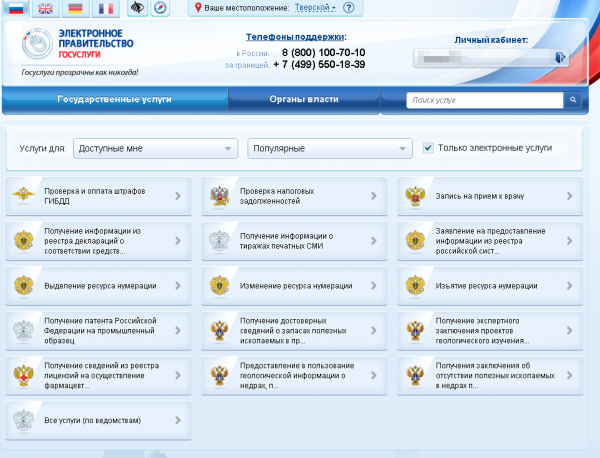
Task: Expand arrow on Выделение ресурса нумерации
Action: 178,285
